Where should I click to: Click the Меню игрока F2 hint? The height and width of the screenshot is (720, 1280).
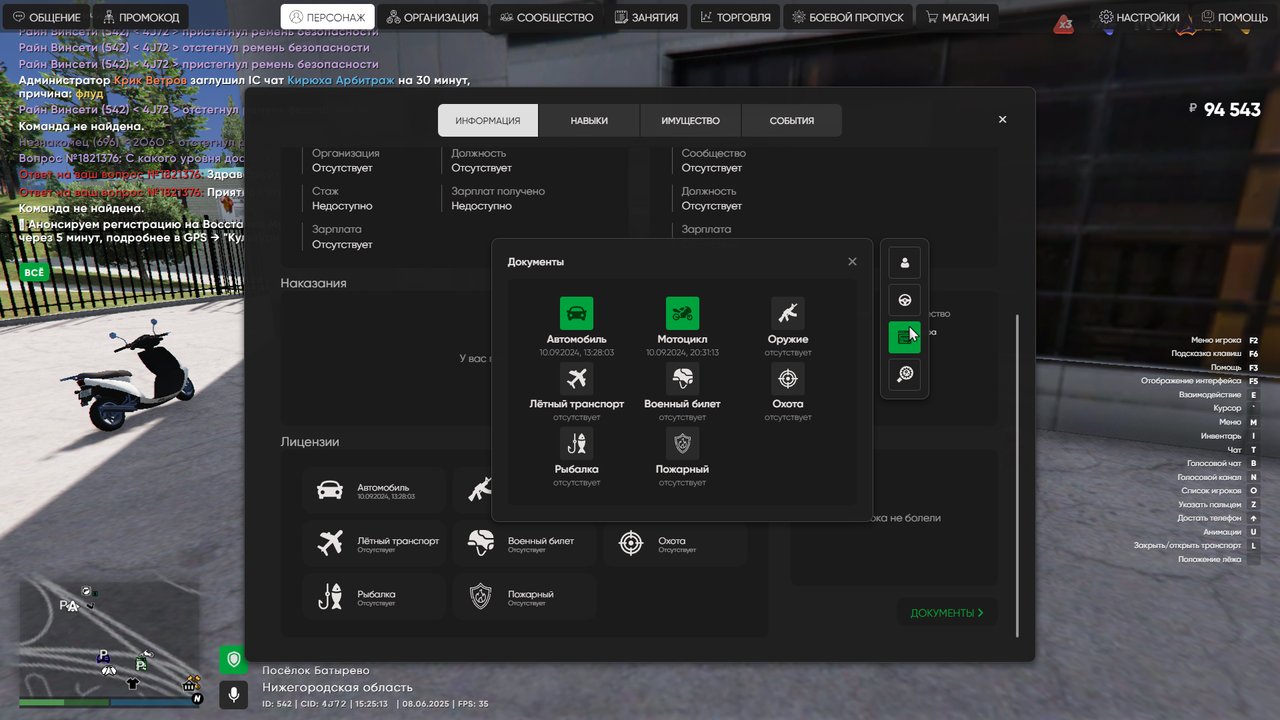click(1224, 340)
